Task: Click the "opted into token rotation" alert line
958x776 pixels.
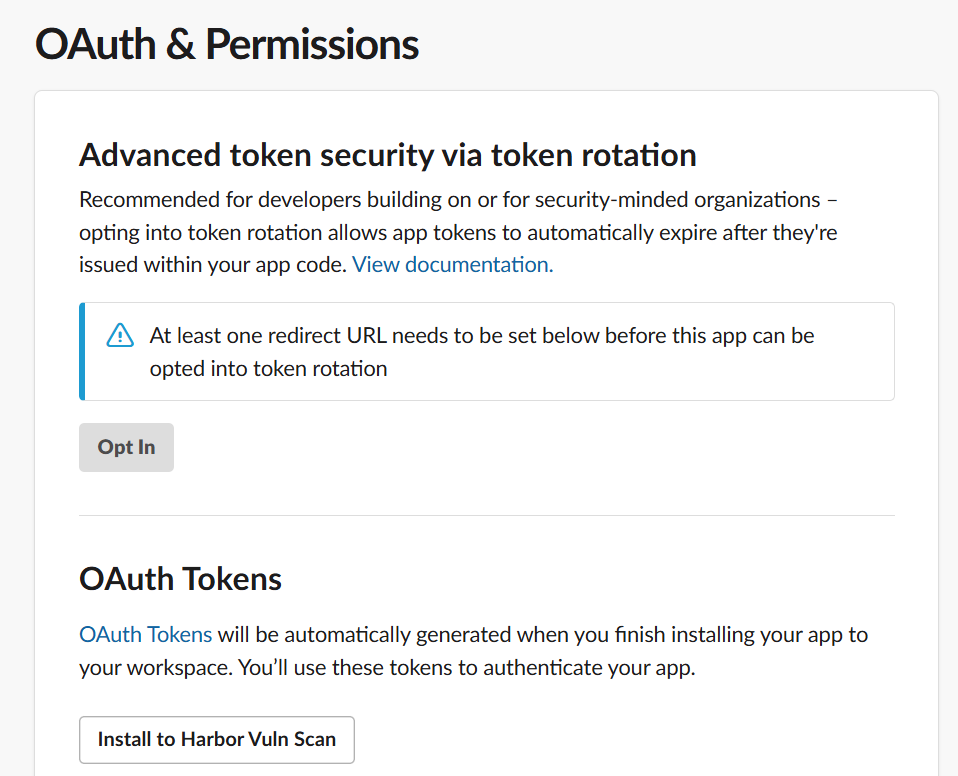Action: 268,369
